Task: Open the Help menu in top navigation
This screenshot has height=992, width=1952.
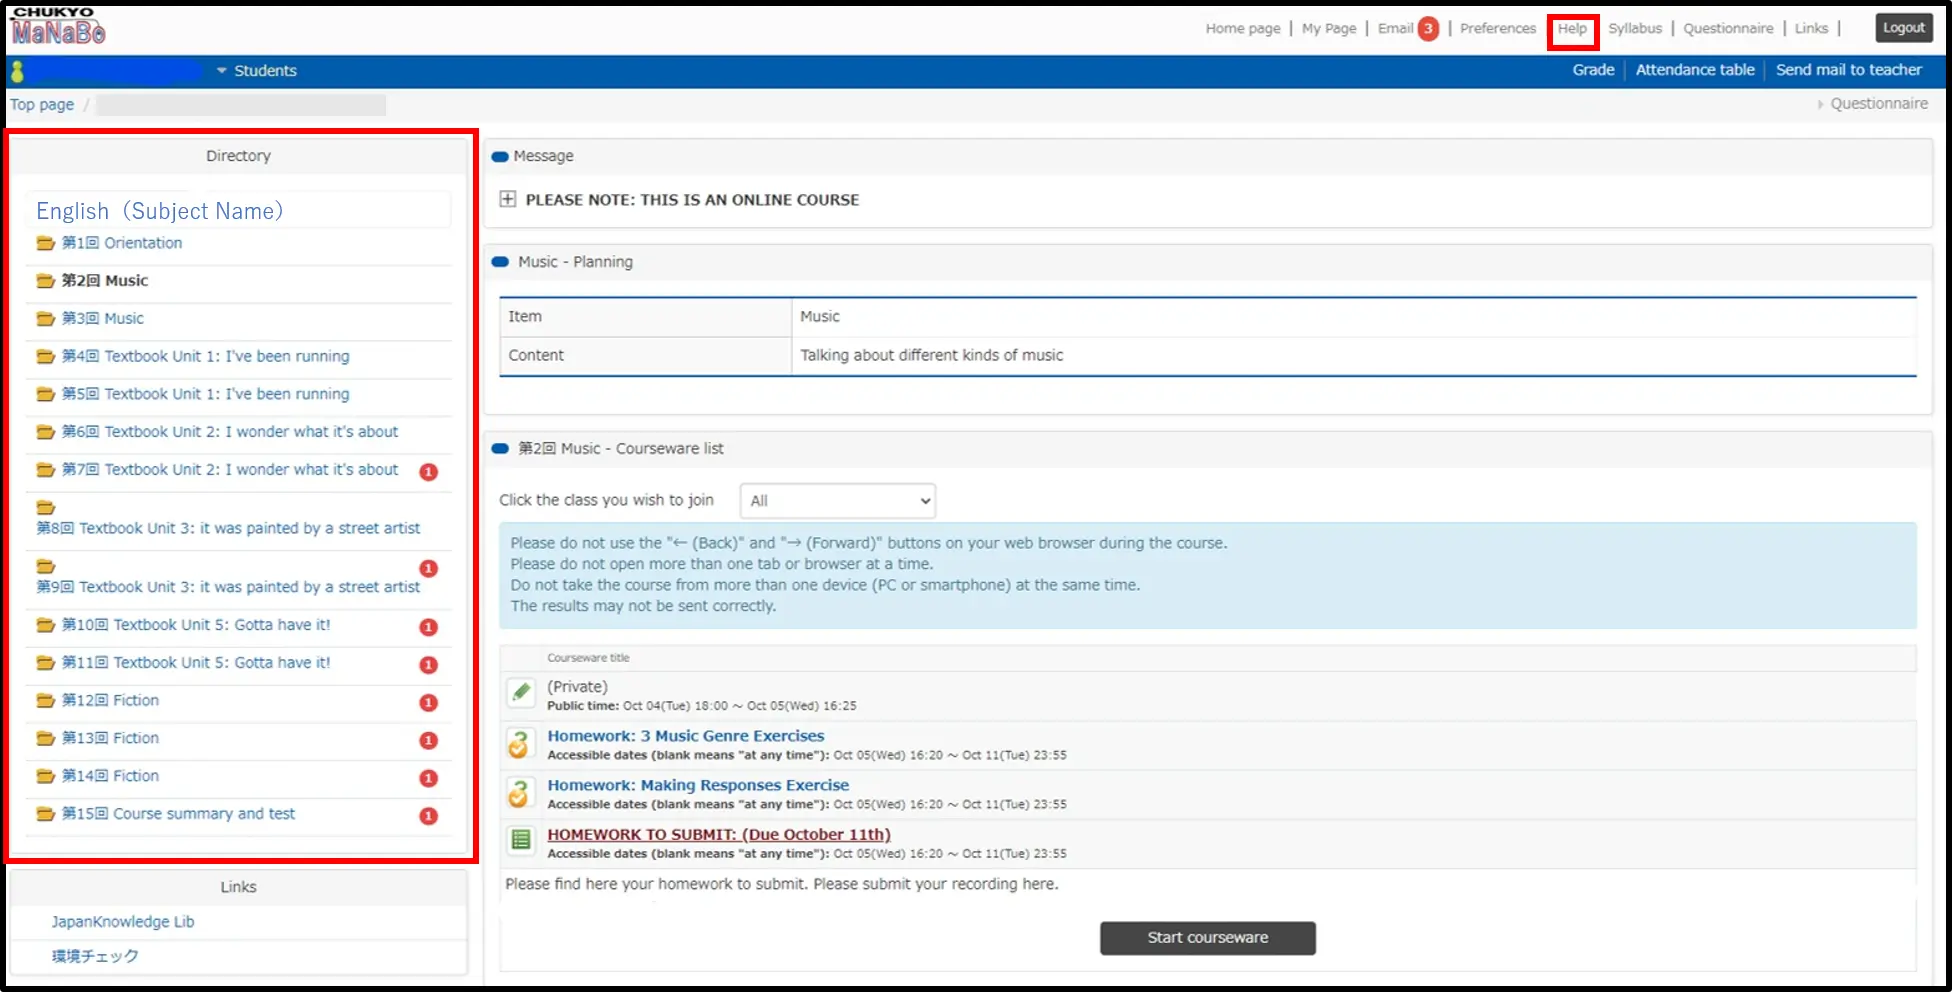Action: [1572, 29]
